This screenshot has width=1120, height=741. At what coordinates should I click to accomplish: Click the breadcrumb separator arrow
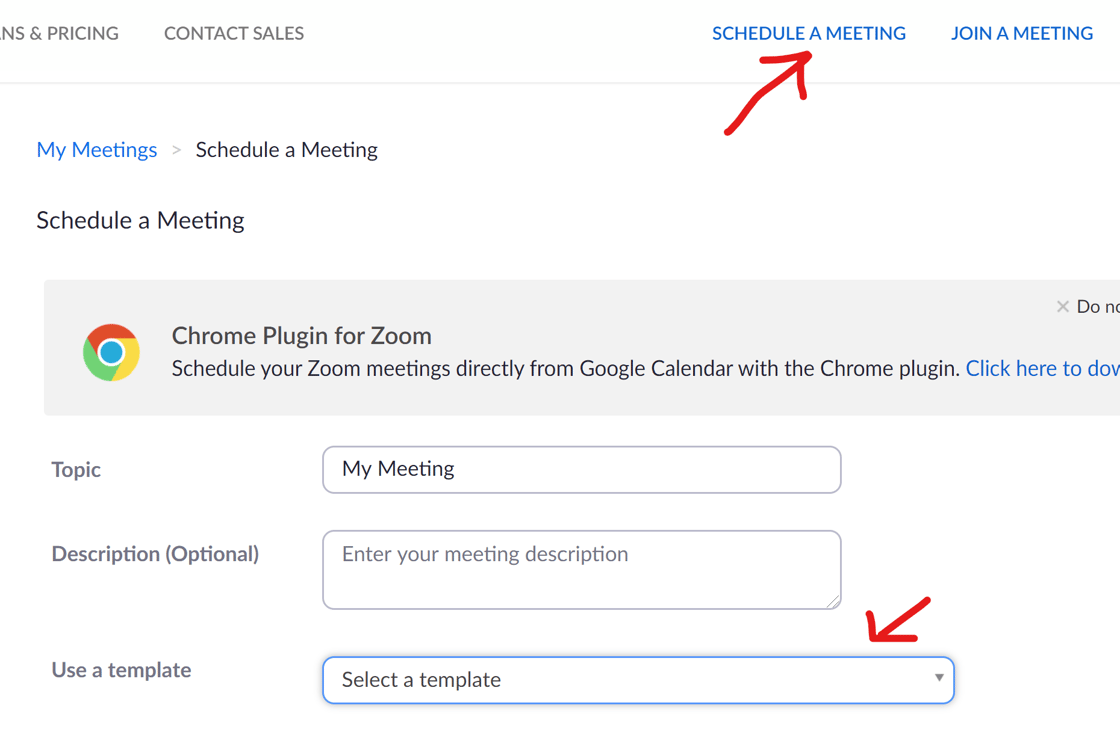coord(176,150)
